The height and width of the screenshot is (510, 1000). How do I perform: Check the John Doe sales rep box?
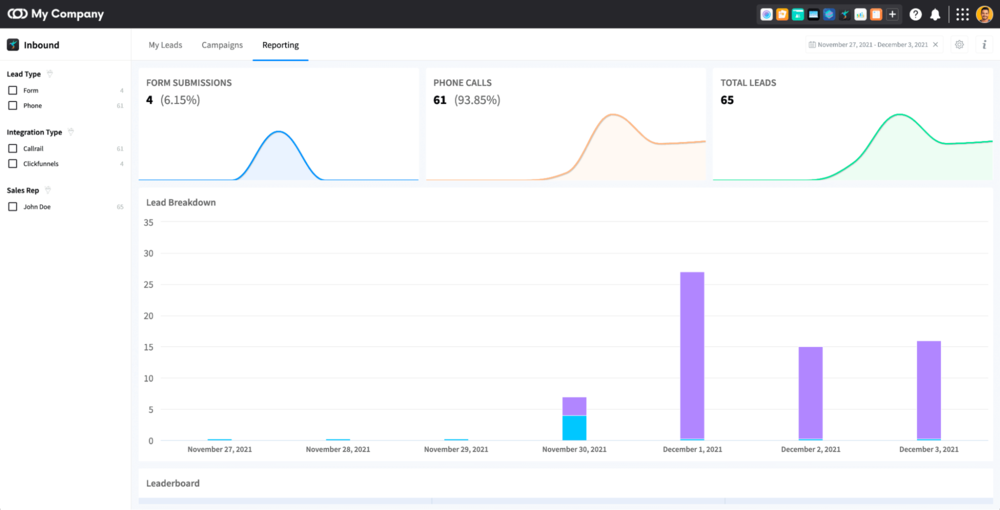(13, 207)
